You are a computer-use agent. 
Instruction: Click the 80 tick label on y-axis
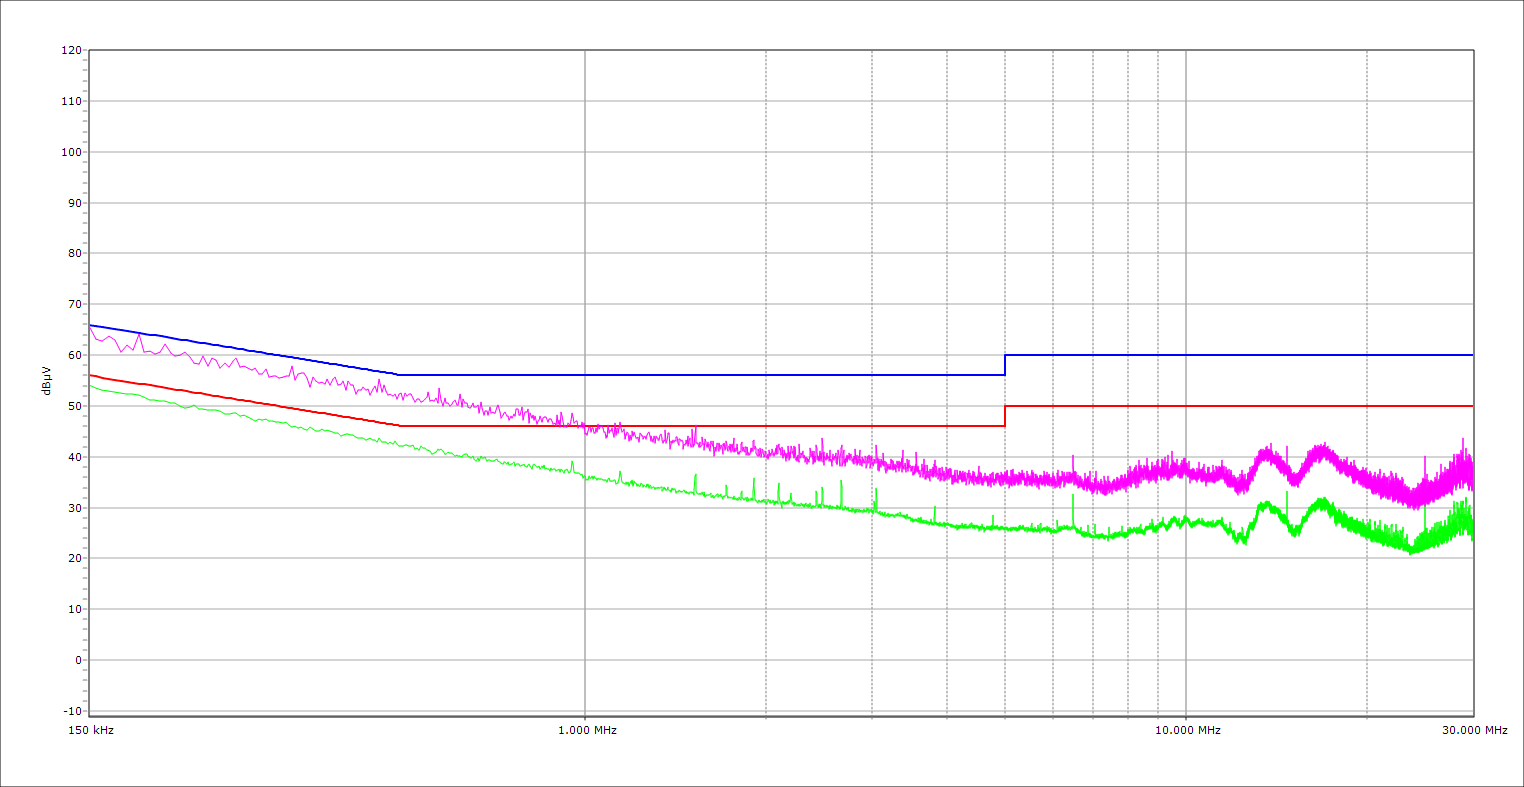73,254
